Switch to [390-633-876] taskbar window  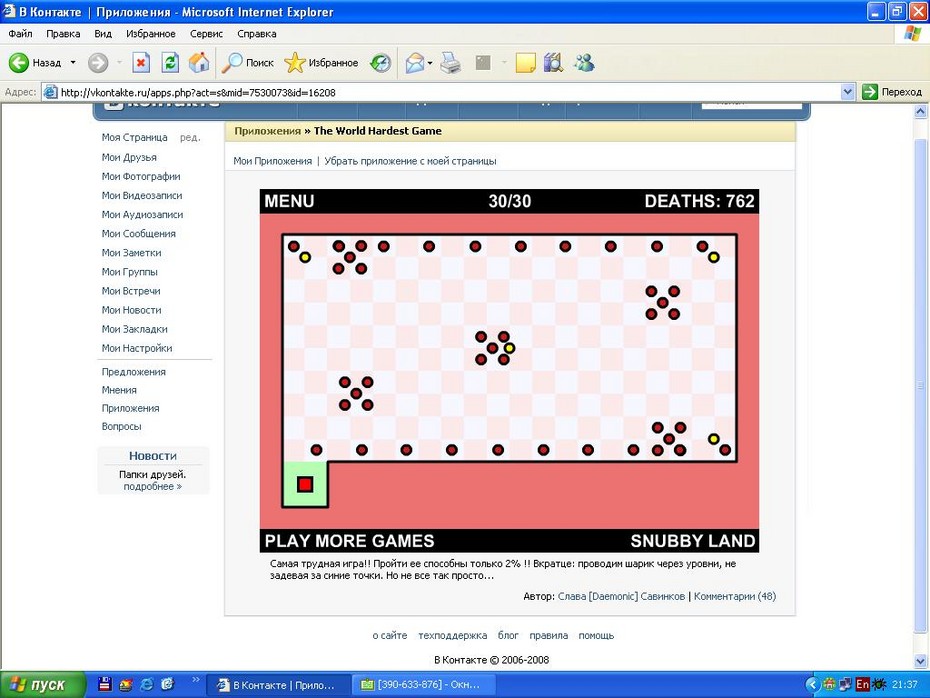423,684
